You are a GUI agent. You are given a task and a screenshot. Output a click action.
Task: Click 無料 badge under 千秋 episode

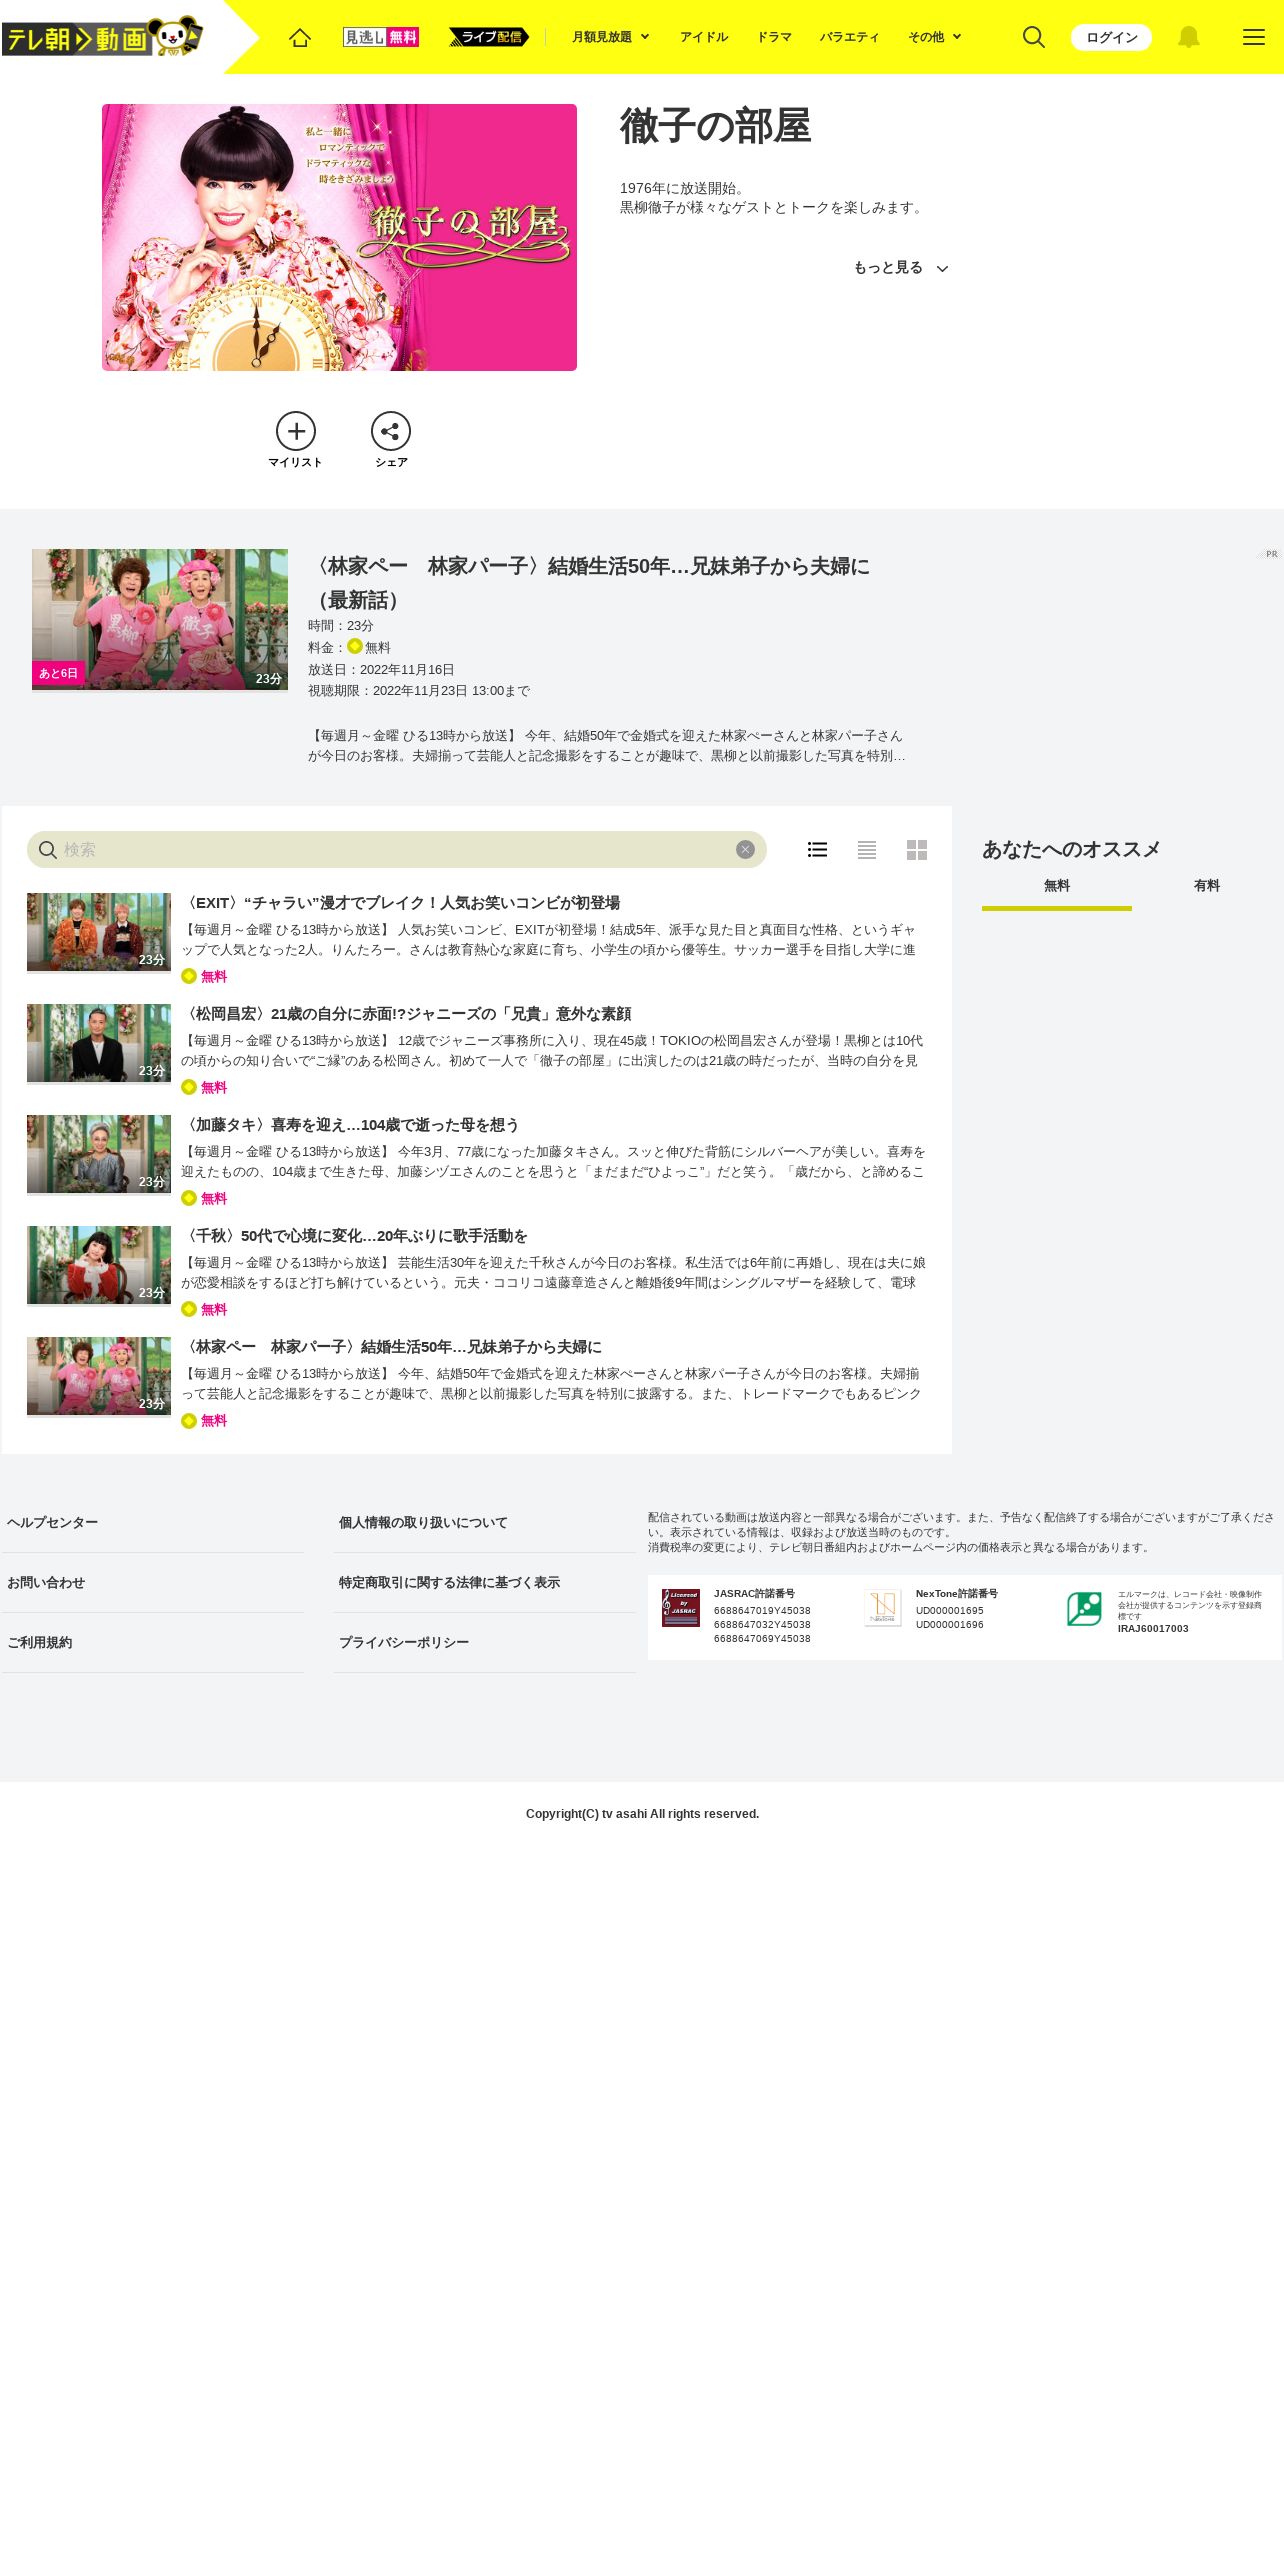204,1310
